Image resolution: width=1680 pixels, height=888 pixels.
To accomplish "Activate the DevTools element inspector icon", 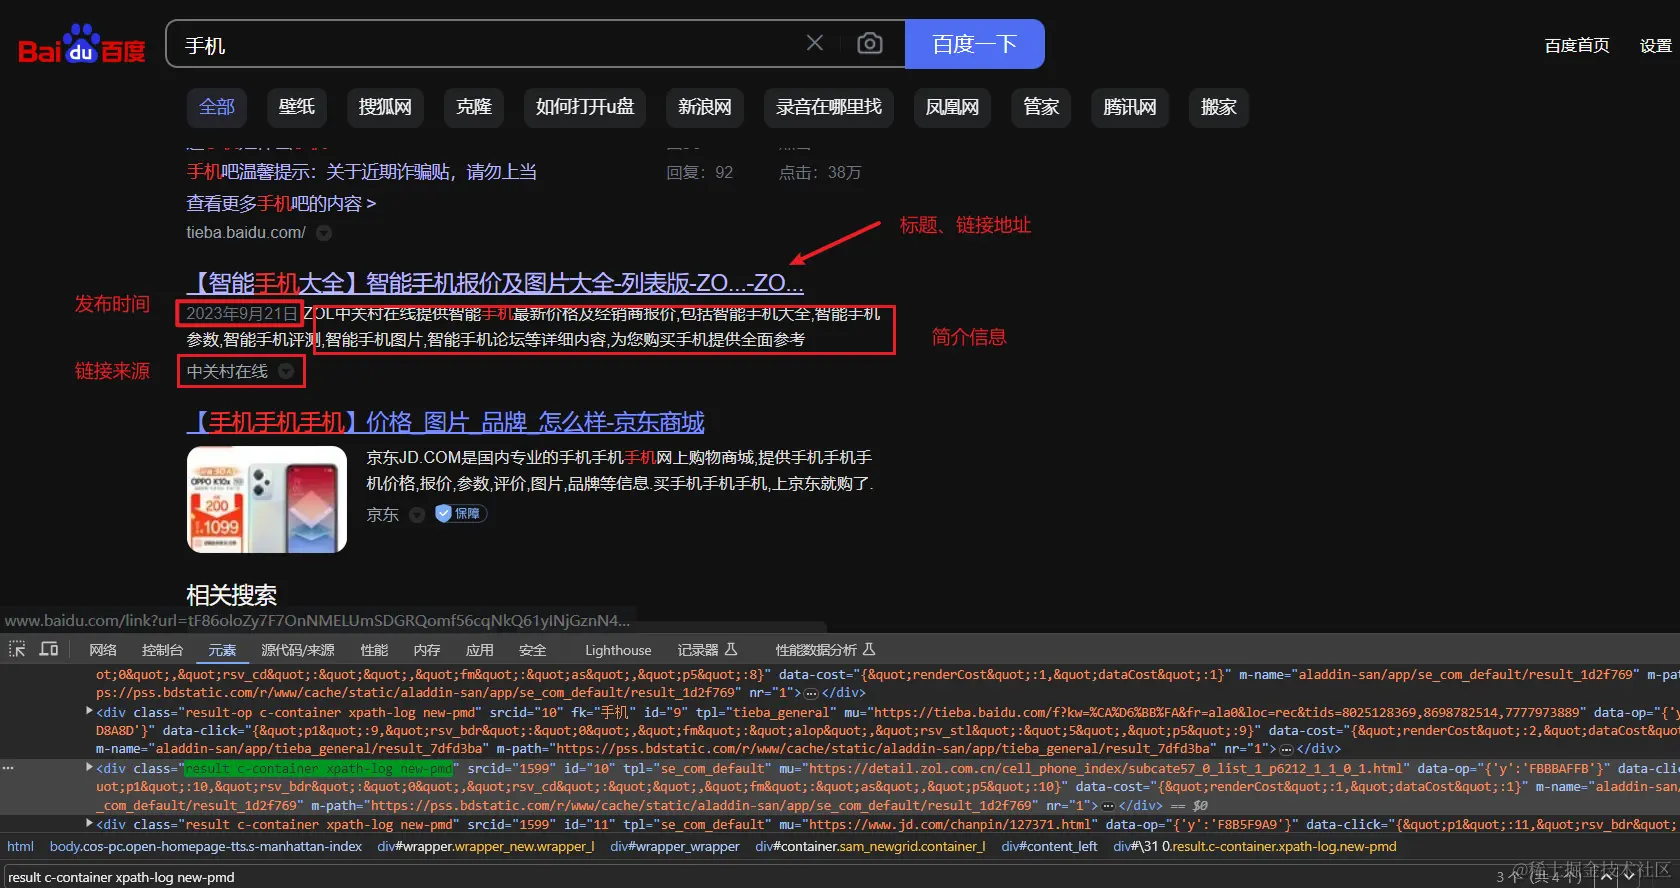I will point(17,649).
